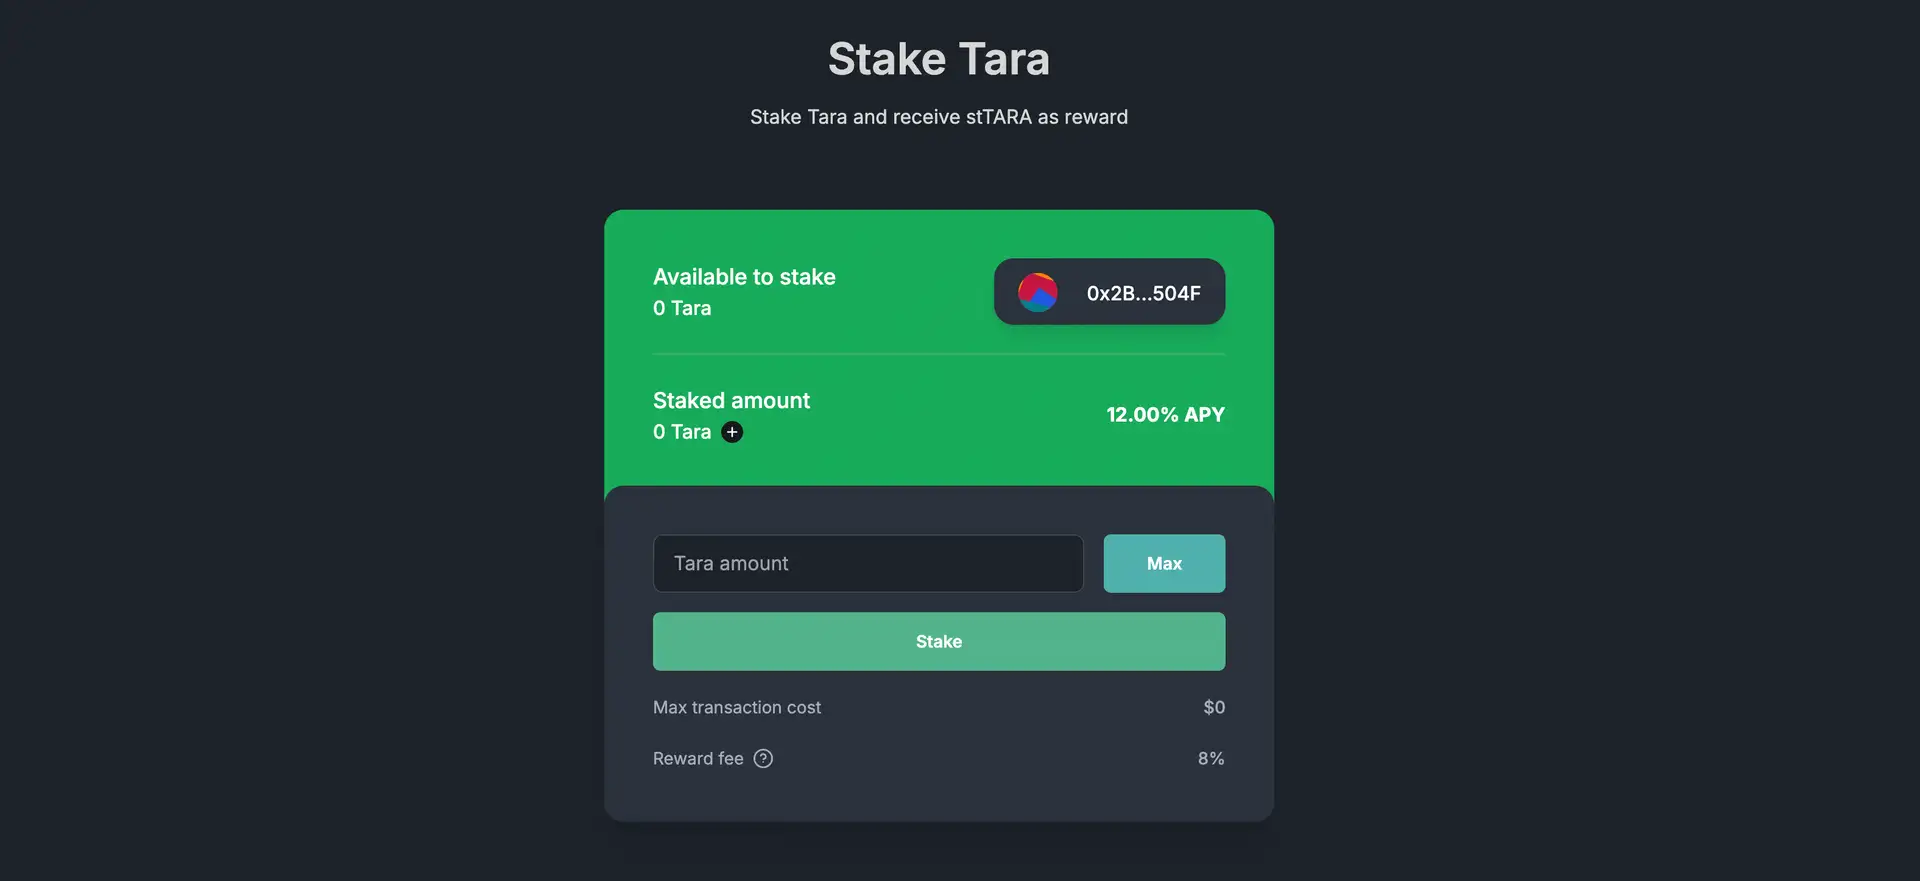Click the 0 Tara staked balance value
Screen dimensions: 1920x881
coord(682,432)
